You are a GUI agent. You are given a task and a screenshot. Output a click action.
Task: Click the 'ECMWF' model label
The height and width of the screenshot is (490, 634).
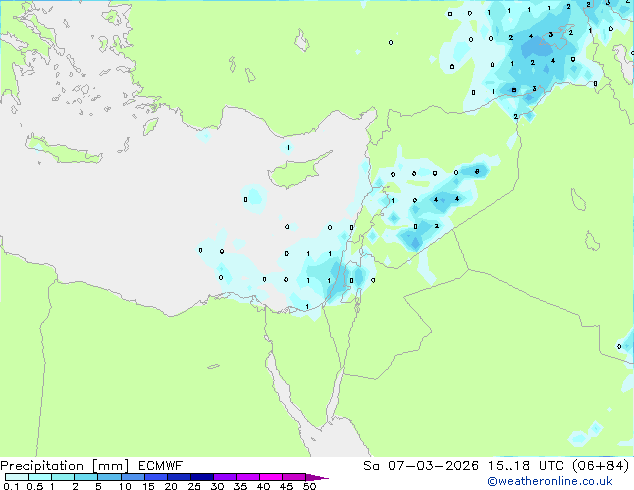coord(161,466)
